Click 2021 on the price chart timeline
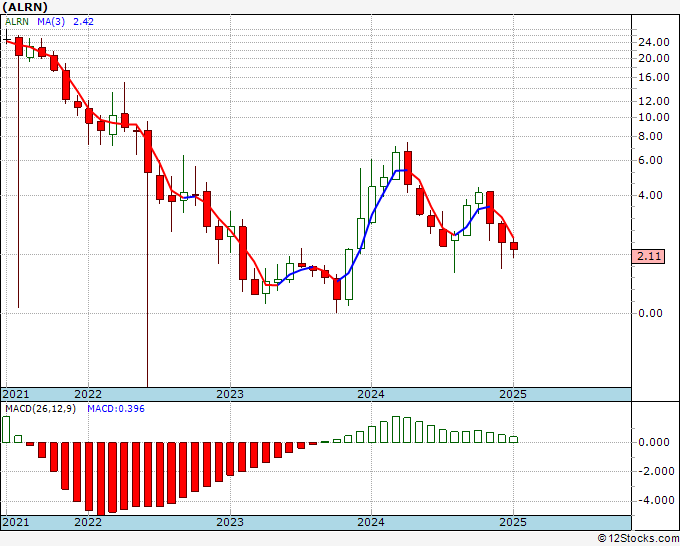The height and width of the screenshot is (546, 680). 16,394
